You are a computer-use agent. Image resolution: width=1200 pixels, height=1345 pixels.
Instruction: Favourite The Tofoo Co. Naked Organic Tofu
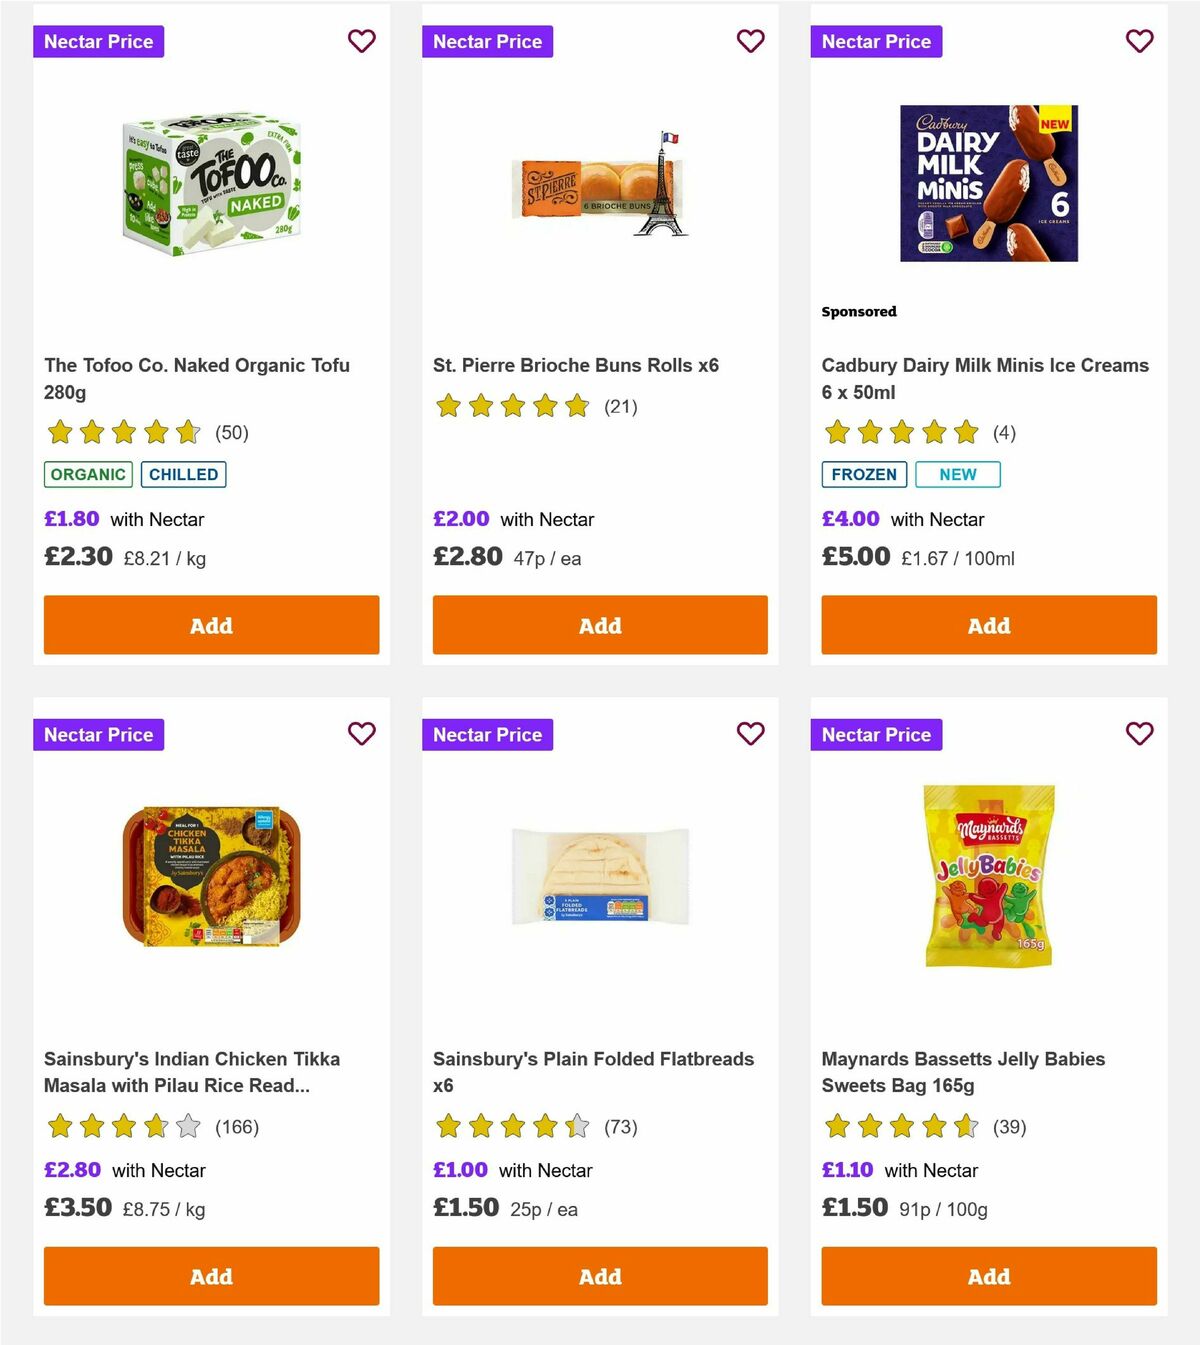pos(361,41)
